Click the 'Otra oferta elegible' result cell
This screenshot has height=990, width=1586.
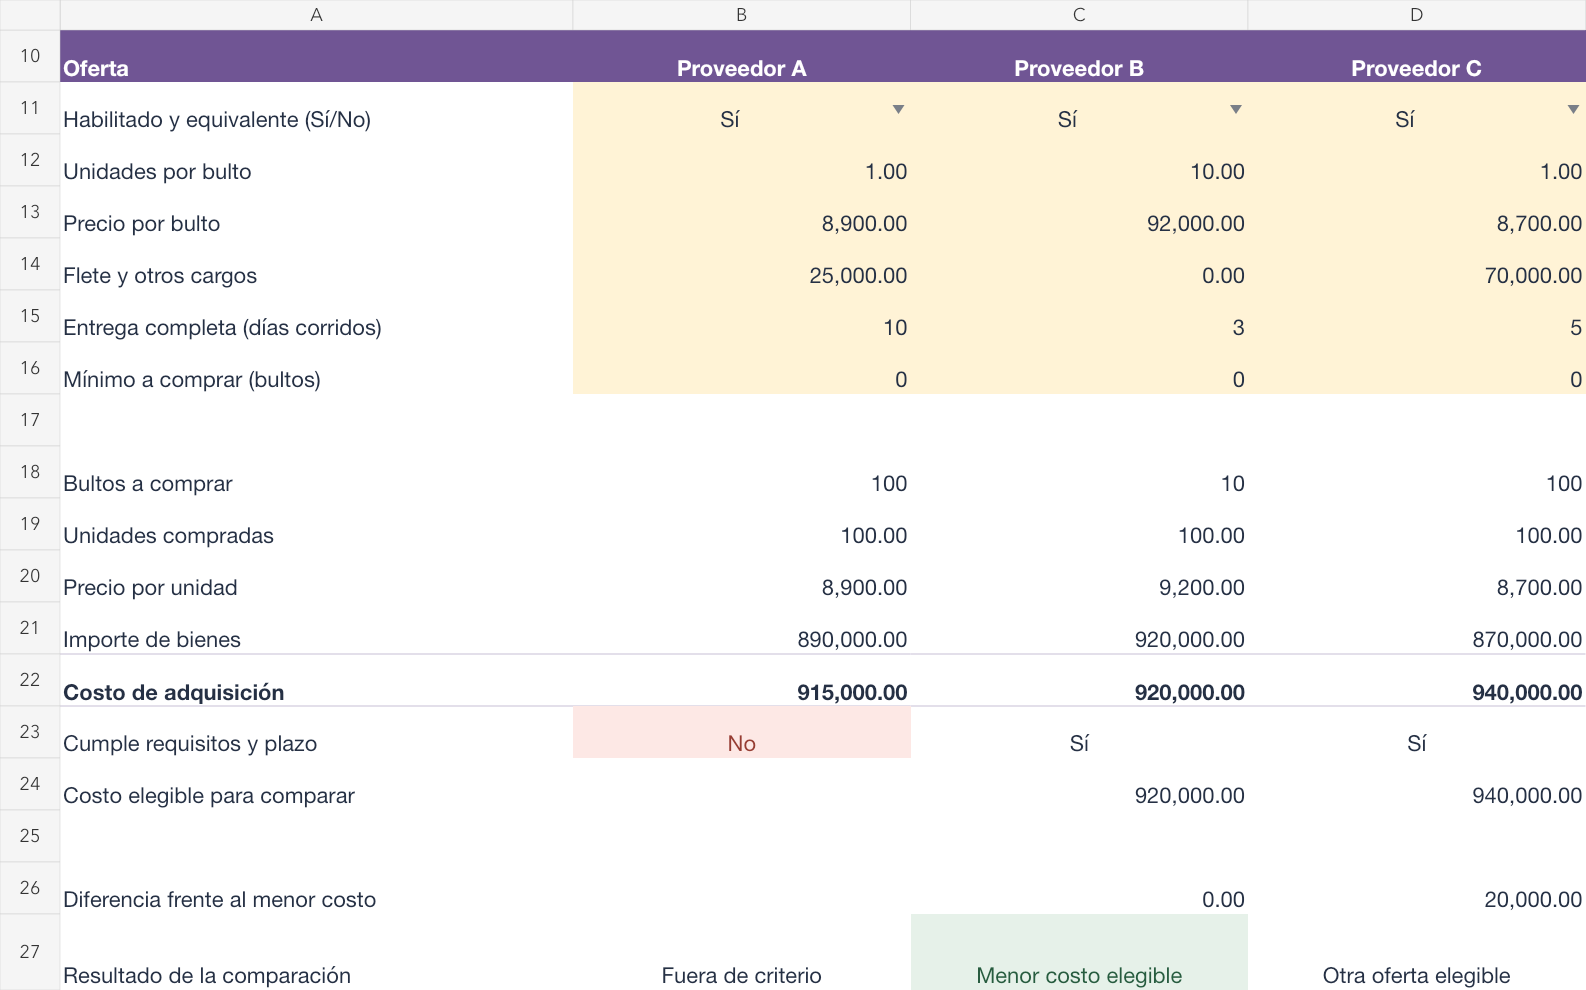(x=1417, y=952)
